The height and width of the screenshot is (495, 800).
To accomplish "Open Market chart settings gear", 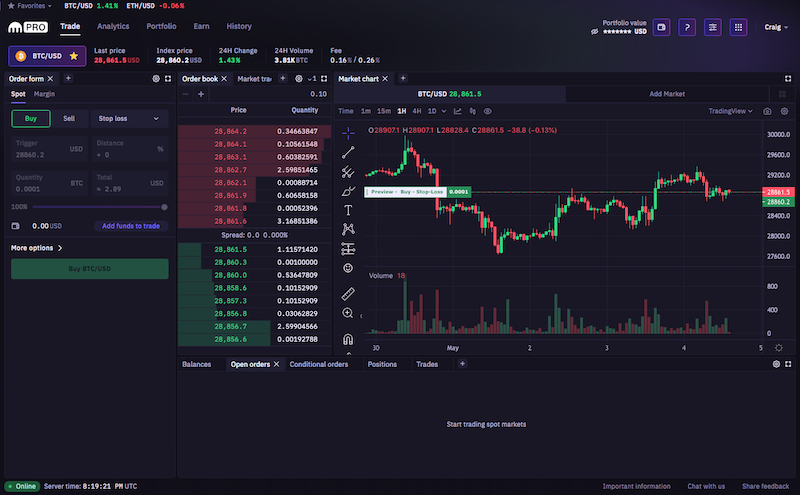I will 784,111.
